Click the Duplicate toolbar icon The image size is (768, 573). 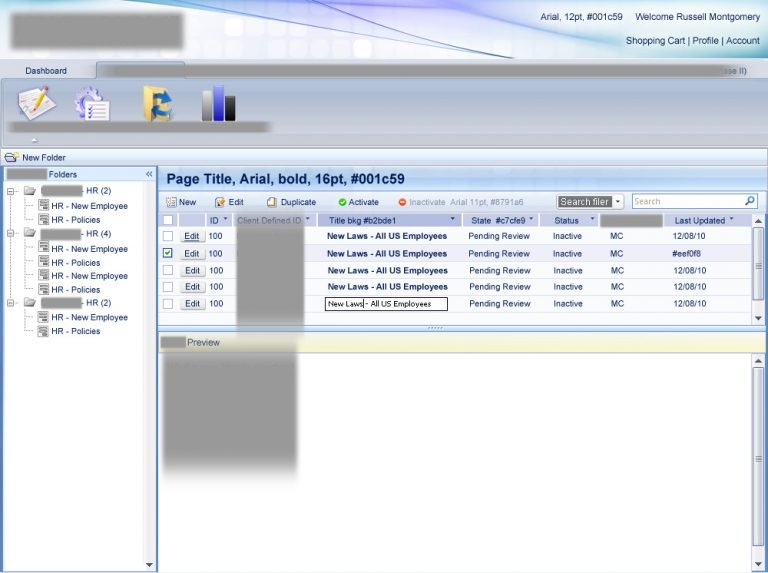[x=271, y=202]
